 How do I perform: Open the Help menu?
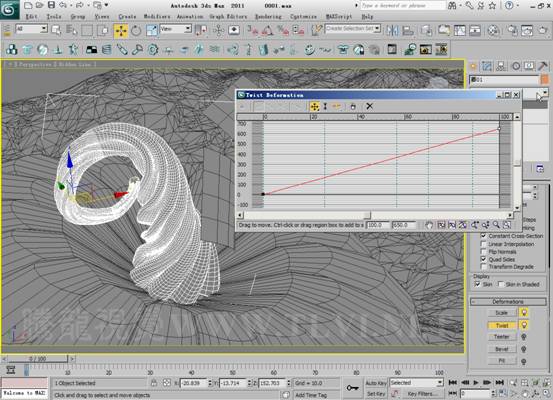(367, 17)
